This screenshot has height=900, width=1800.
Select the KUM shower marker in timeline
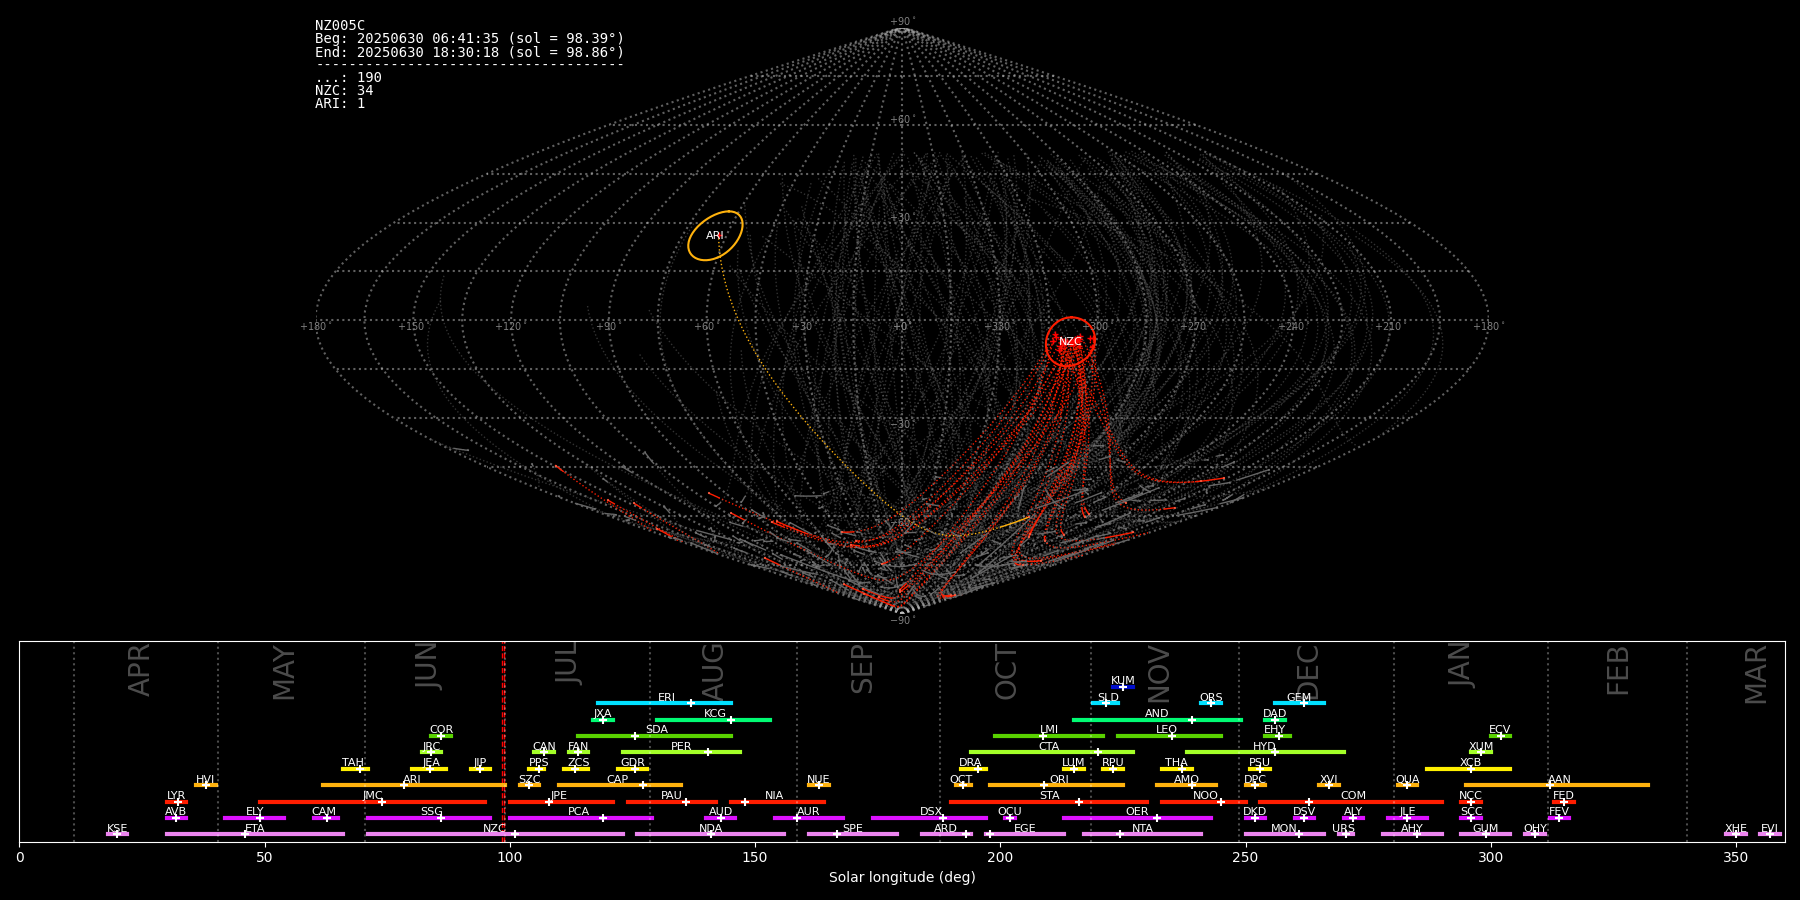(1123, 687)
